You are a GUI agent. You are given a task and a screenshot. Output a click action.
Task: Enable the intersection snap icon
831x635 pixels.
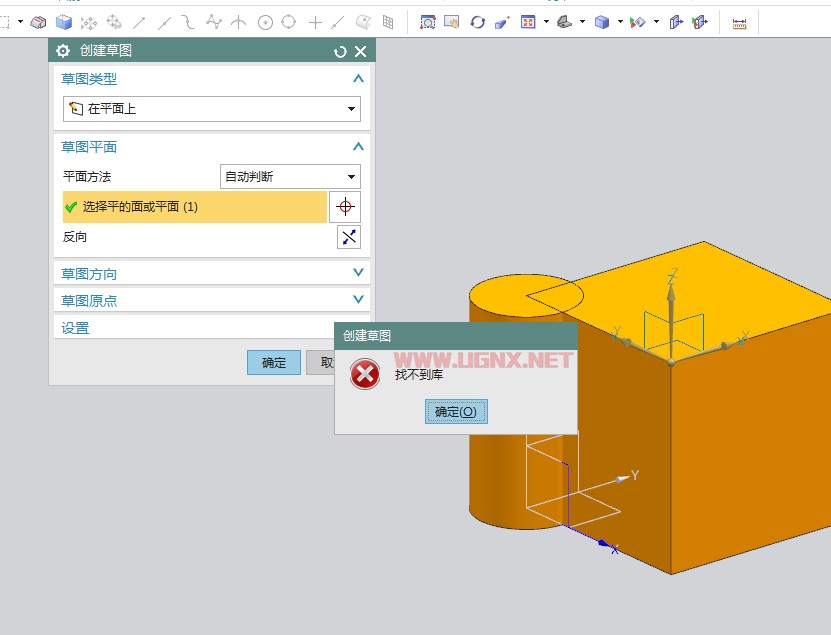click(239, 22)
